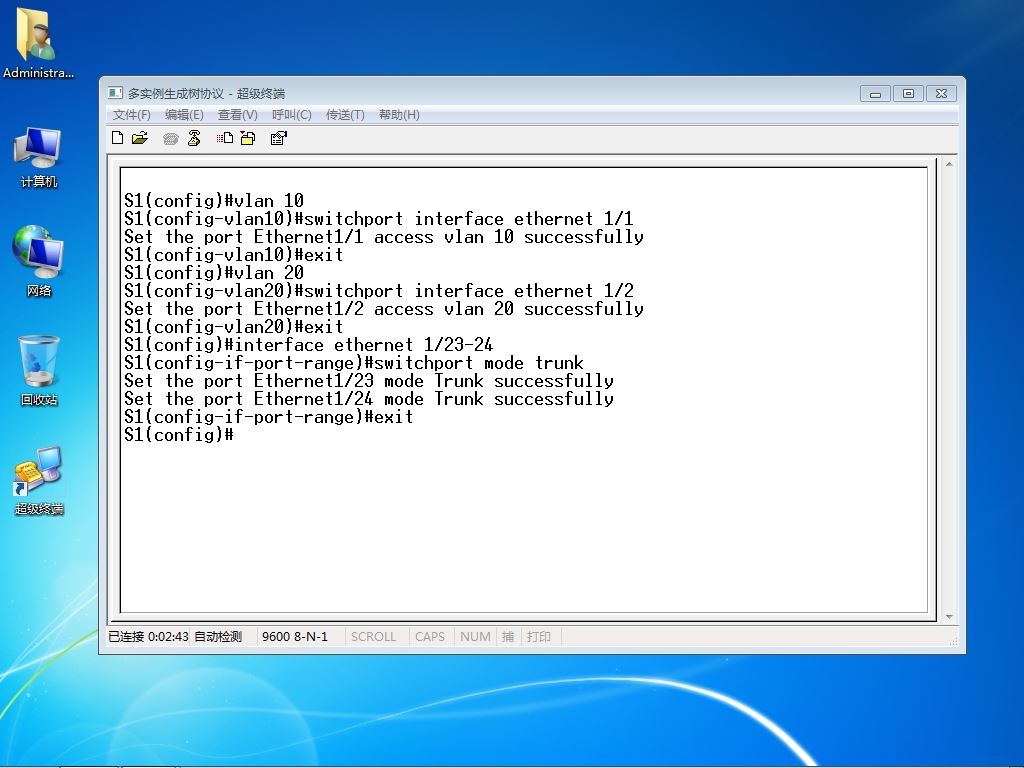Click the scrollbar down arrow

[949, 616]
